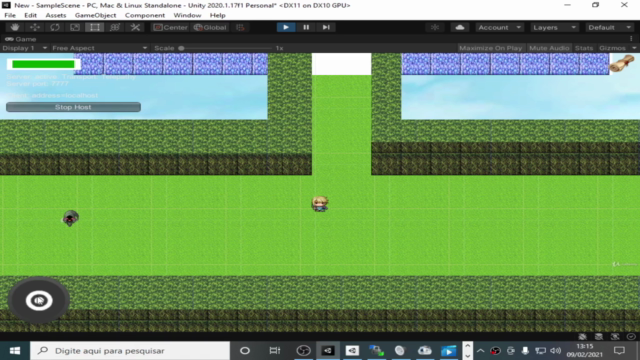Screen dimensions: 640x360
Task: Select the Rect tool
Action: coord(95,27)
